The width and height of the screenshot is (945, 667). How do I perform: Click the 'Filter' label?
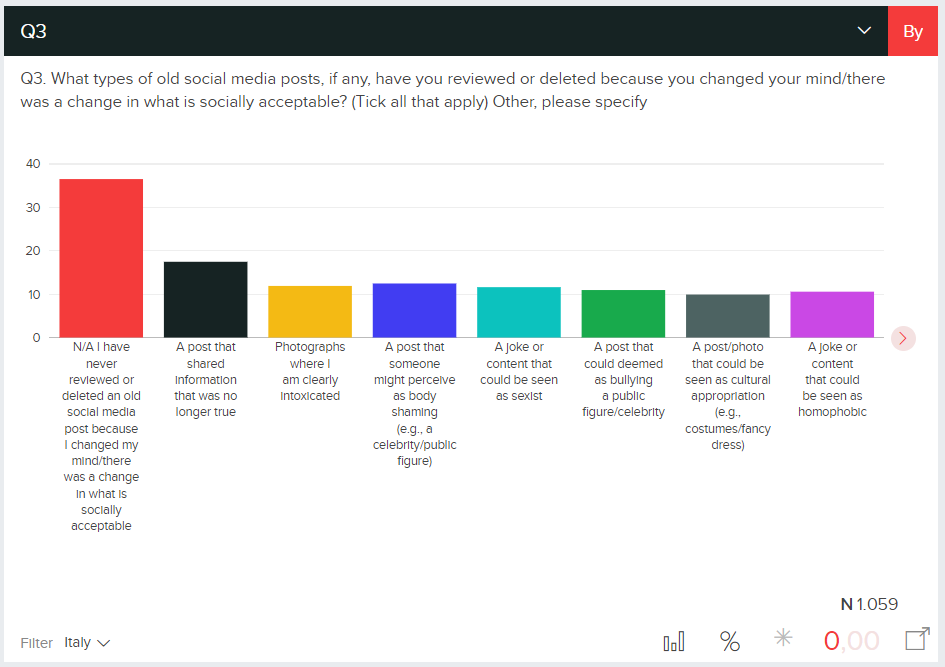tap(37, 643)
